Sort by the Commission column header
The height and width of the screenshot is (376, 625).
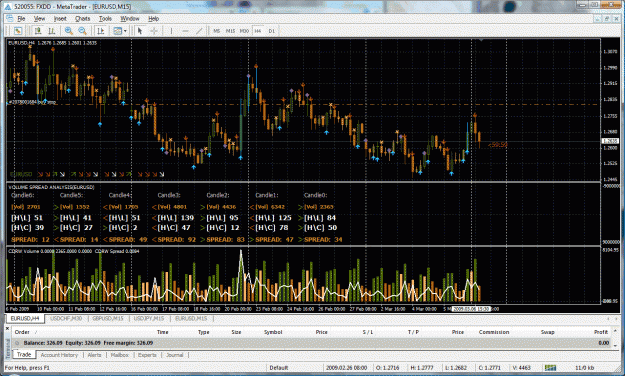[494, 332]
